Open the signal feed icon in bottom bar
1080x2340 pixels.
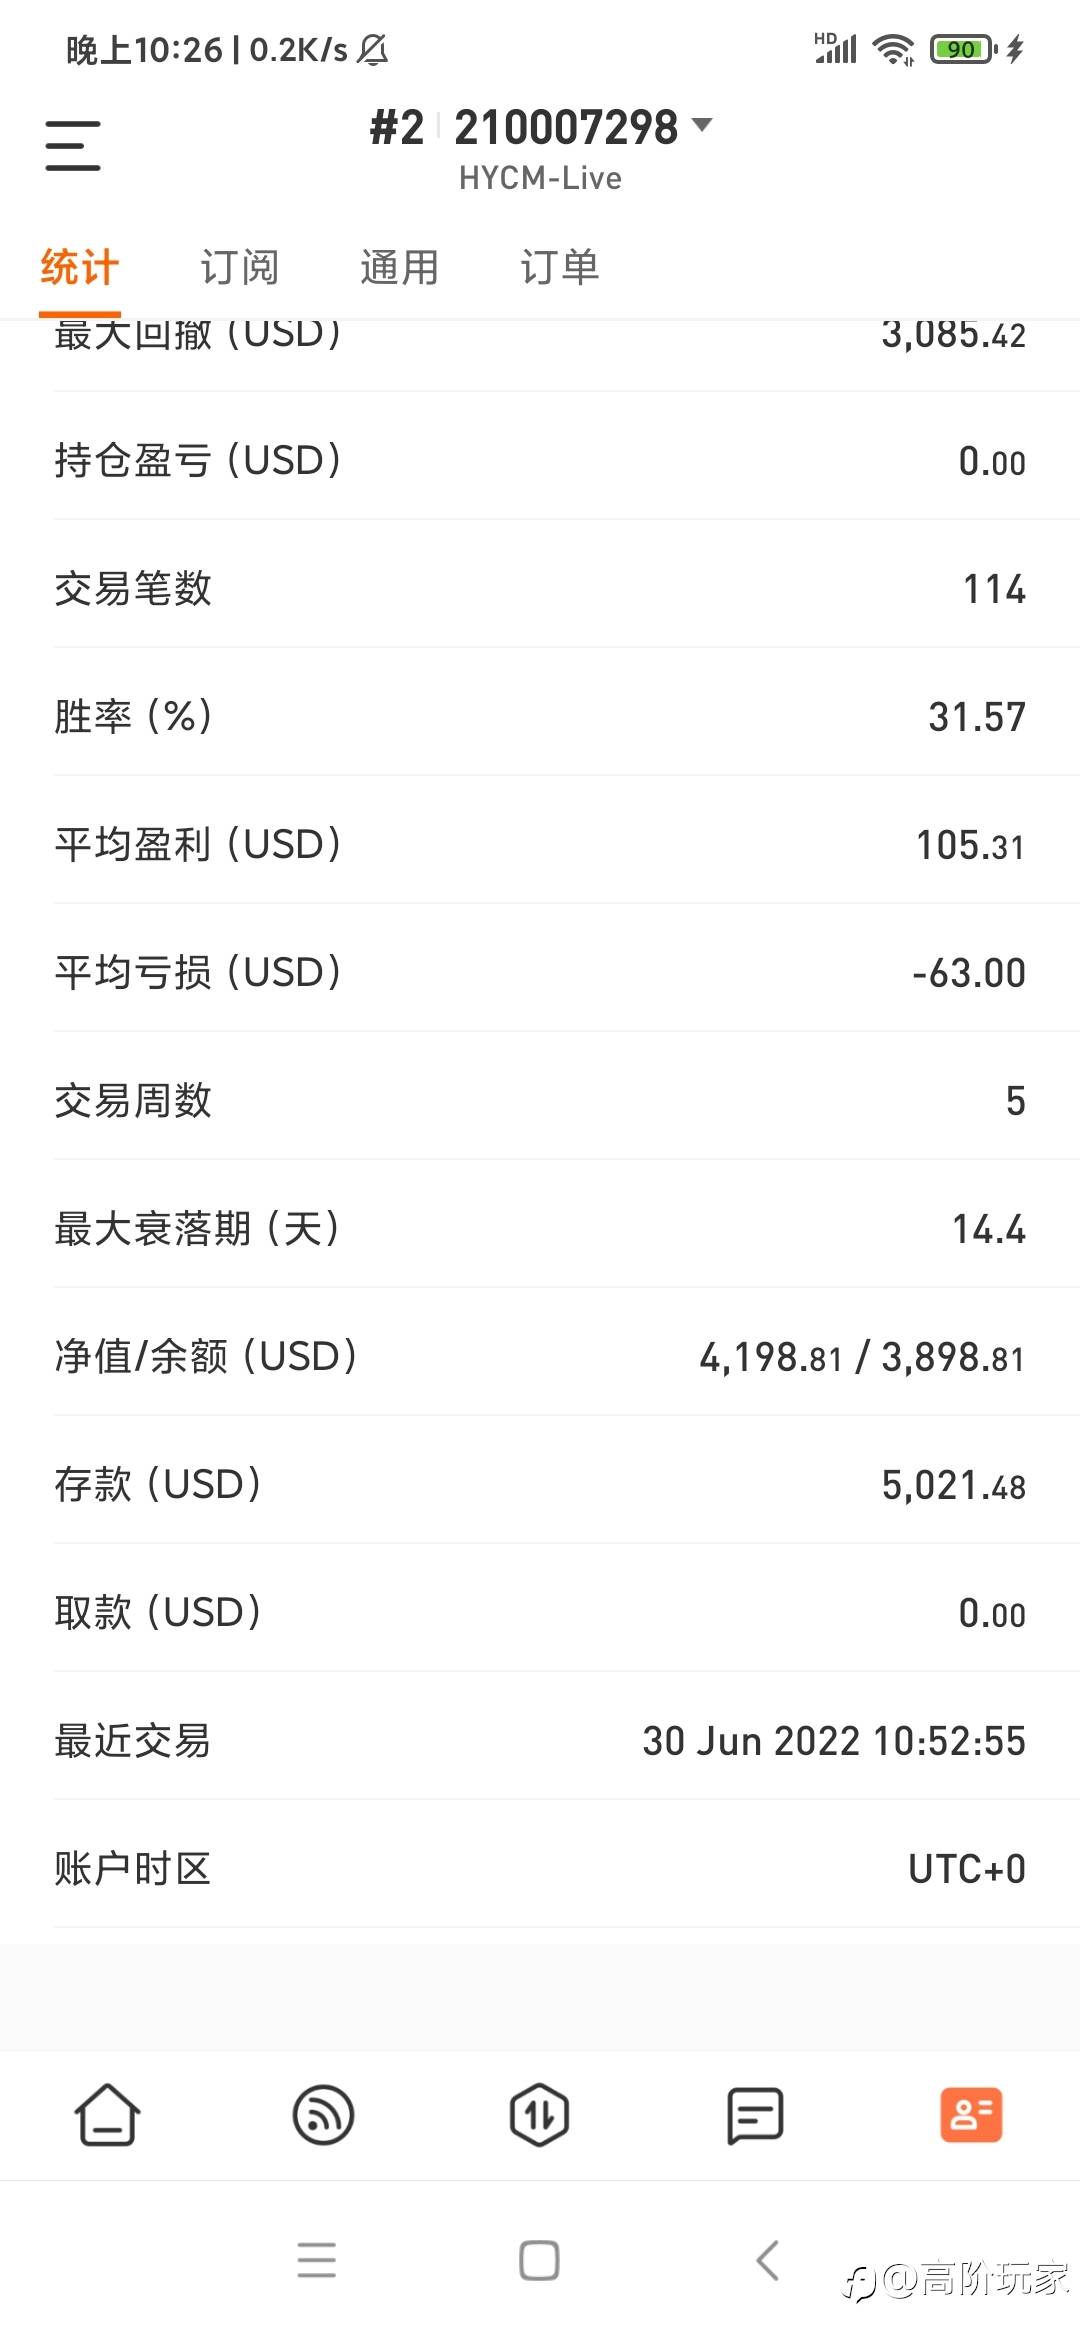(x=323, y=2115)
